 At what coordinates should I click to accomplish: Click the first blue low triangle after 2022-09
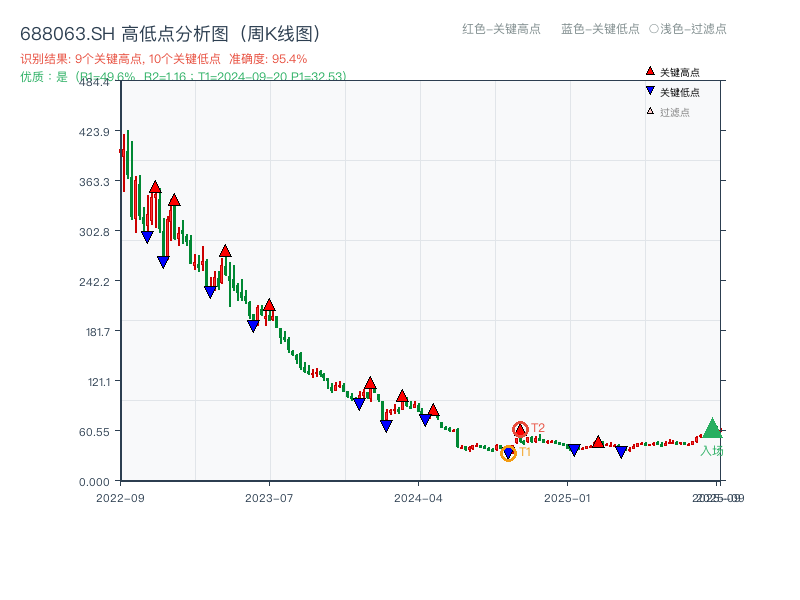click(x=147, y=237)
